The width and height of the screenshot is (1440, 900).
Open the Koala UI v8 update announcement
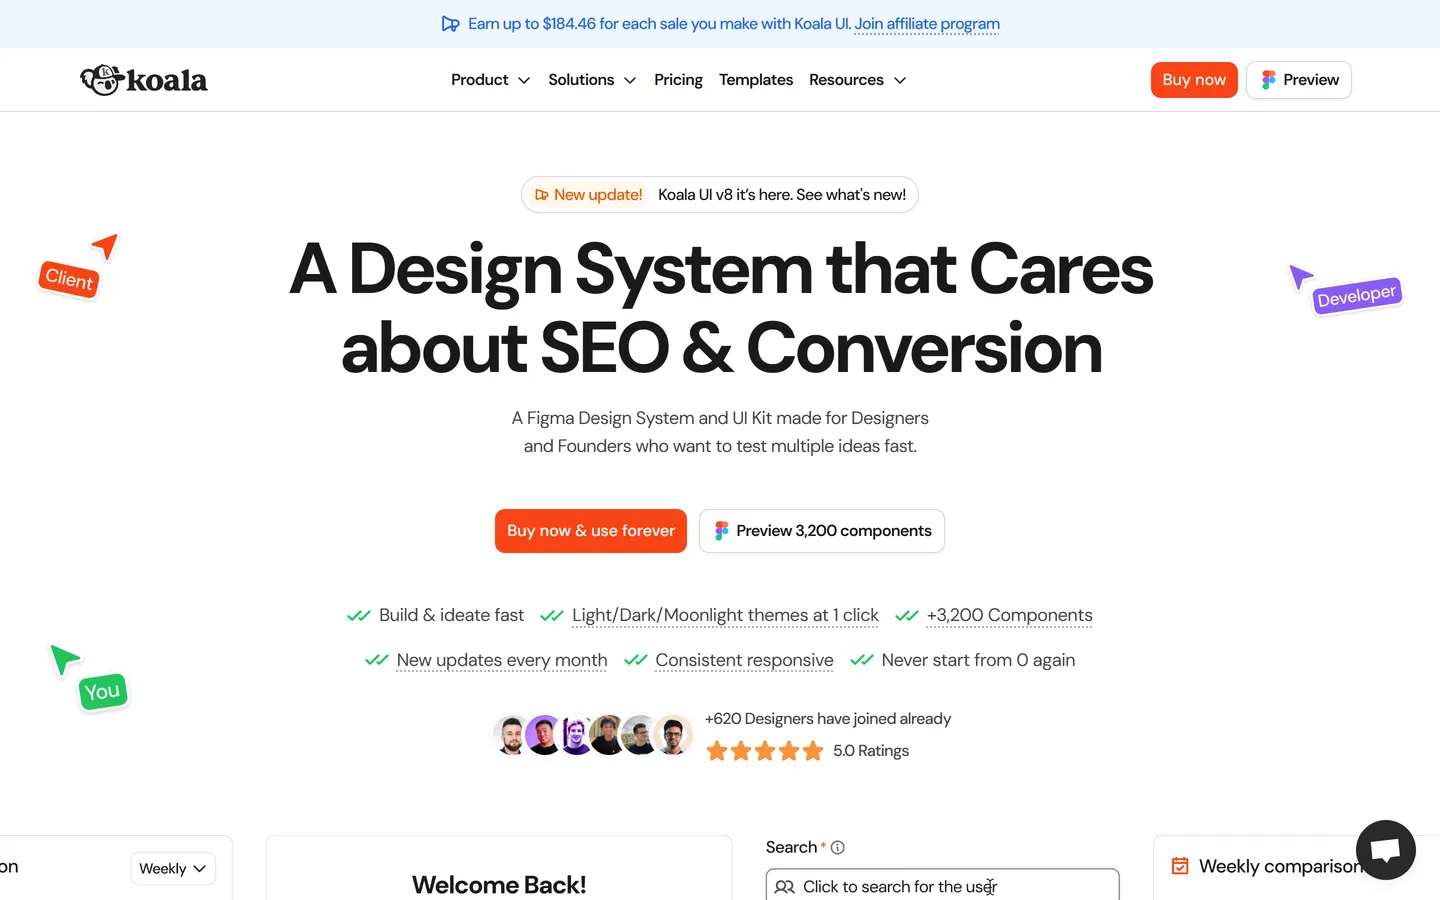coord(720,195)
